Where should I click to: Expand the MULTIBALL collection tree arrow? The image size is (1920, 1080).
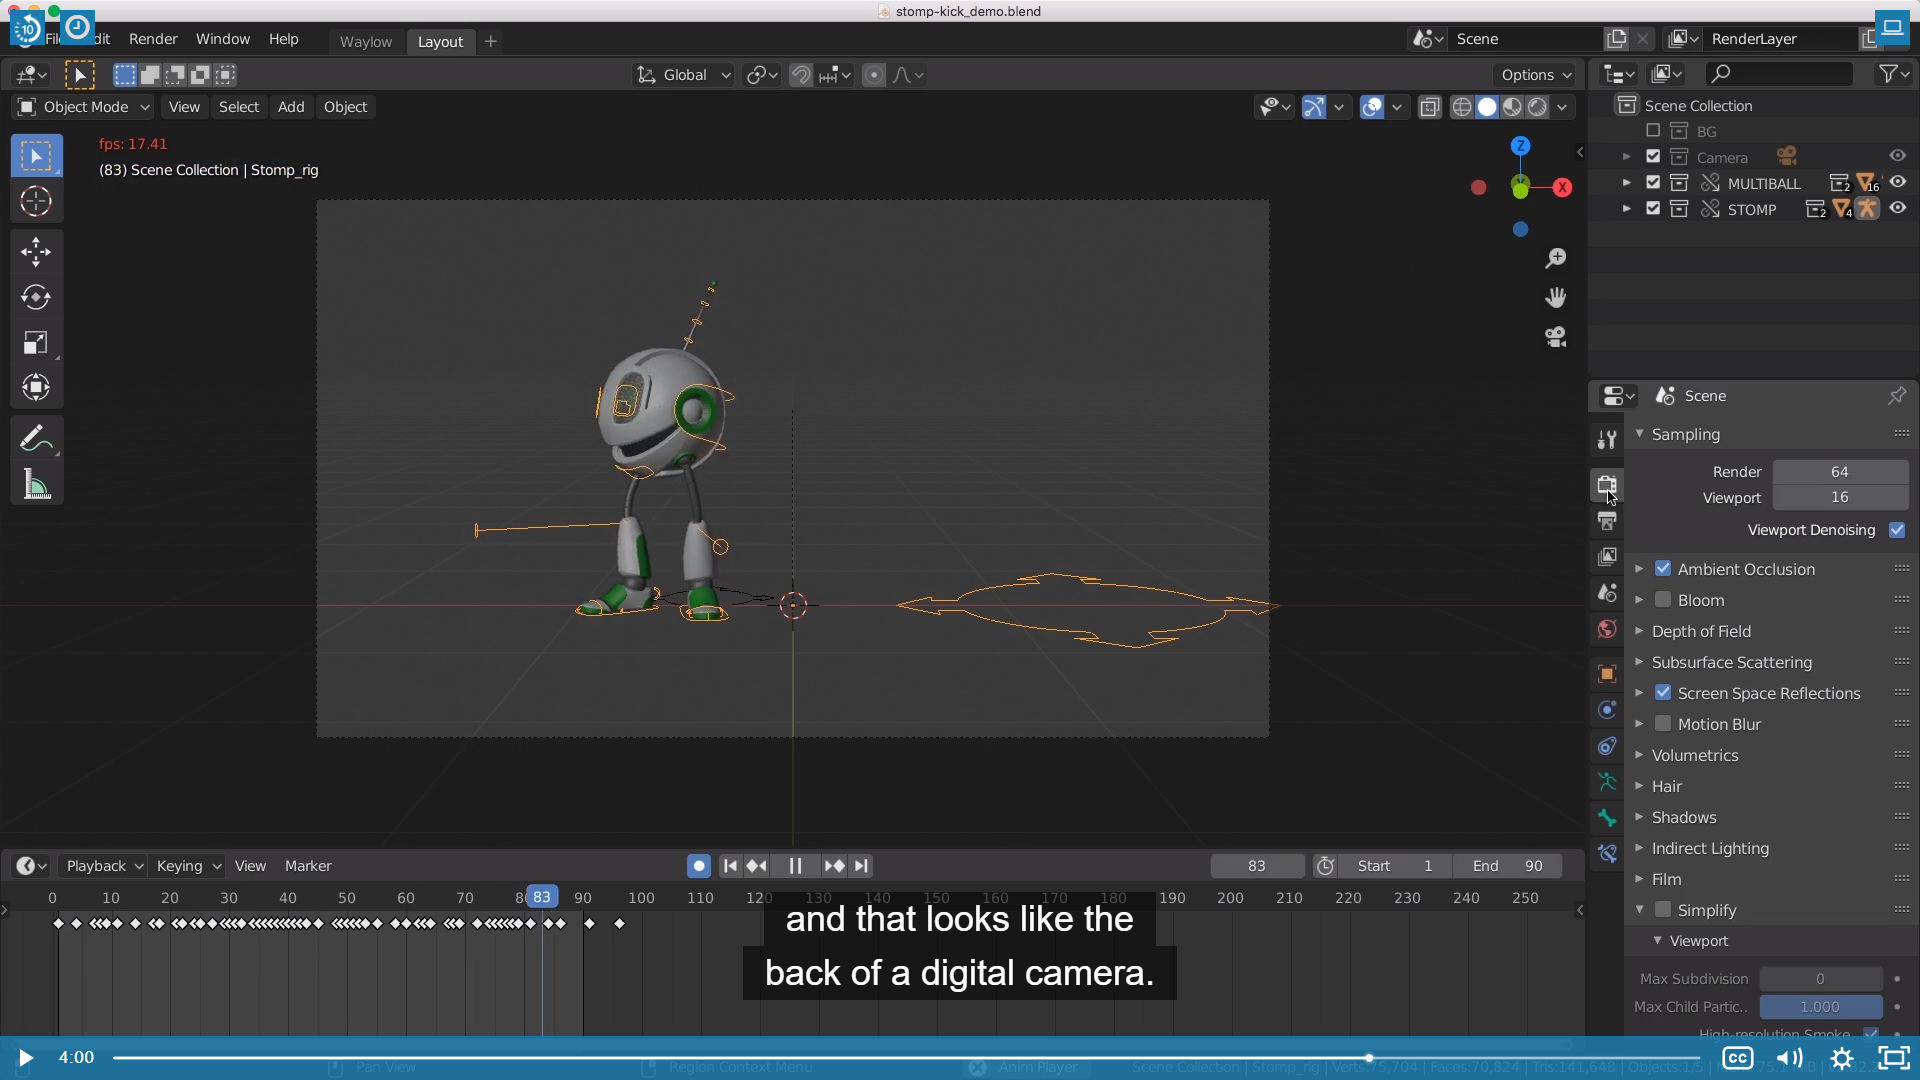1626,183
